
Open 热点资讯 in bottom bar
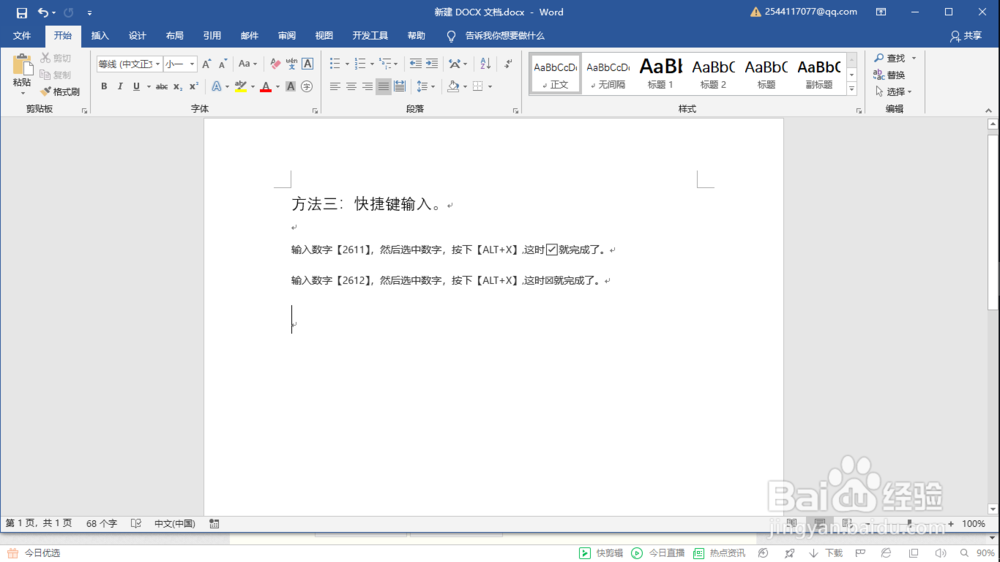tap(719, 553)
